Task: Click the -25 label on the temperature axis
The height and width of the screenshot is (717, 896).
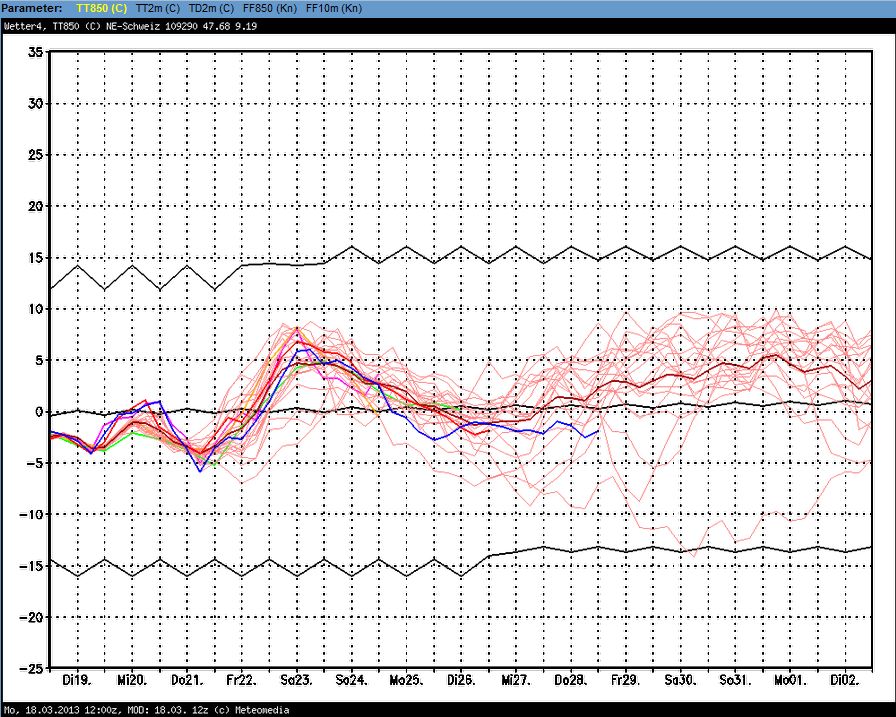Action: click(x=30, y=668)
